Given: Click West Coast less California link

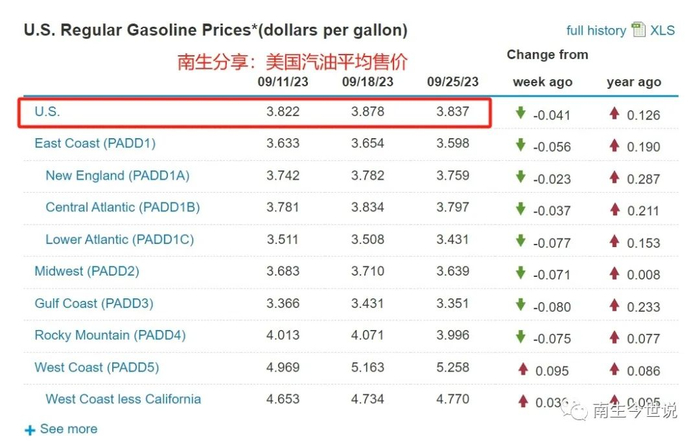Looking at the screenshot, I should tap(123, 399).
